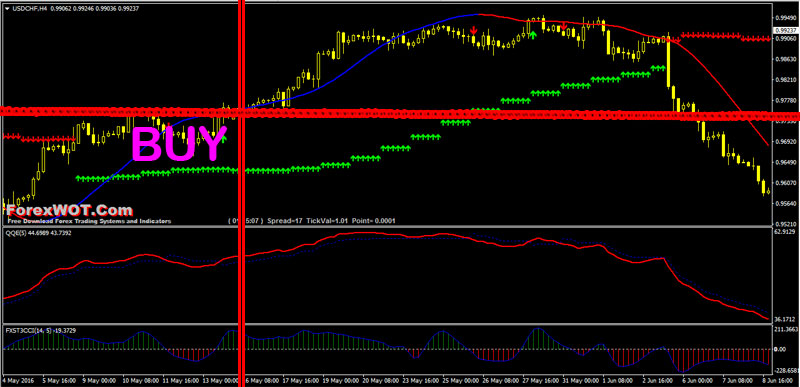Click the 0.99490 price axis label

[785, 17]
